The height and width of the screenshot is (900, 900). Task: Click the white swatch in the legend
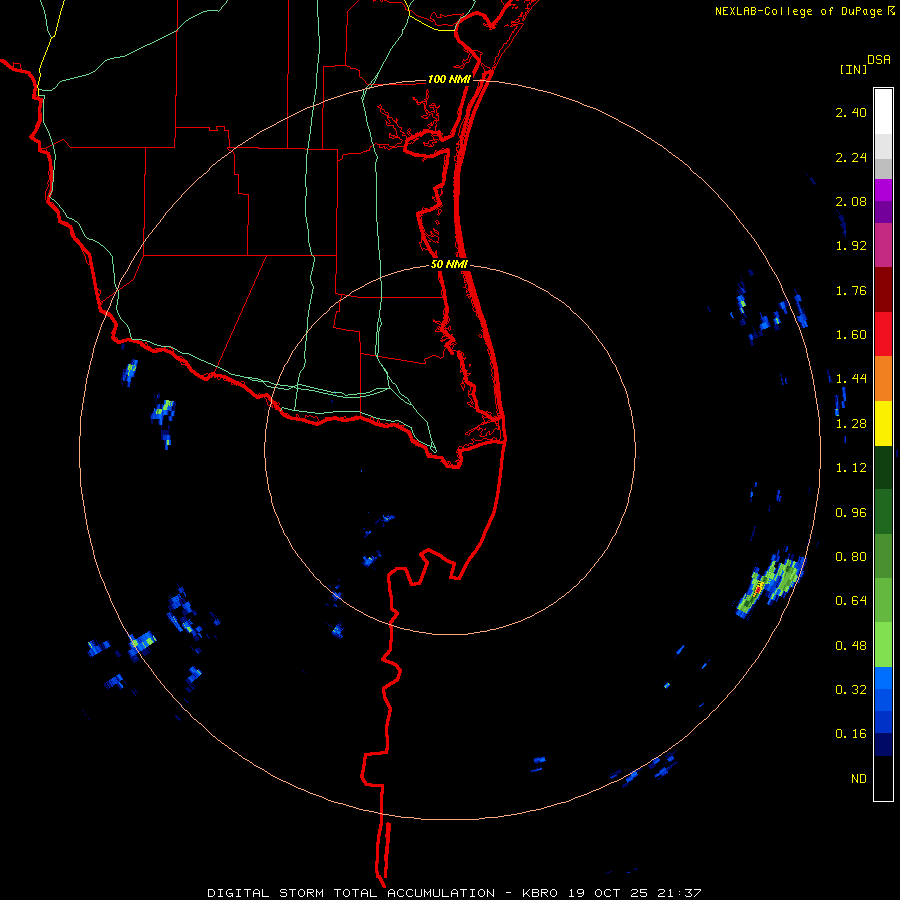click(883, 112)
